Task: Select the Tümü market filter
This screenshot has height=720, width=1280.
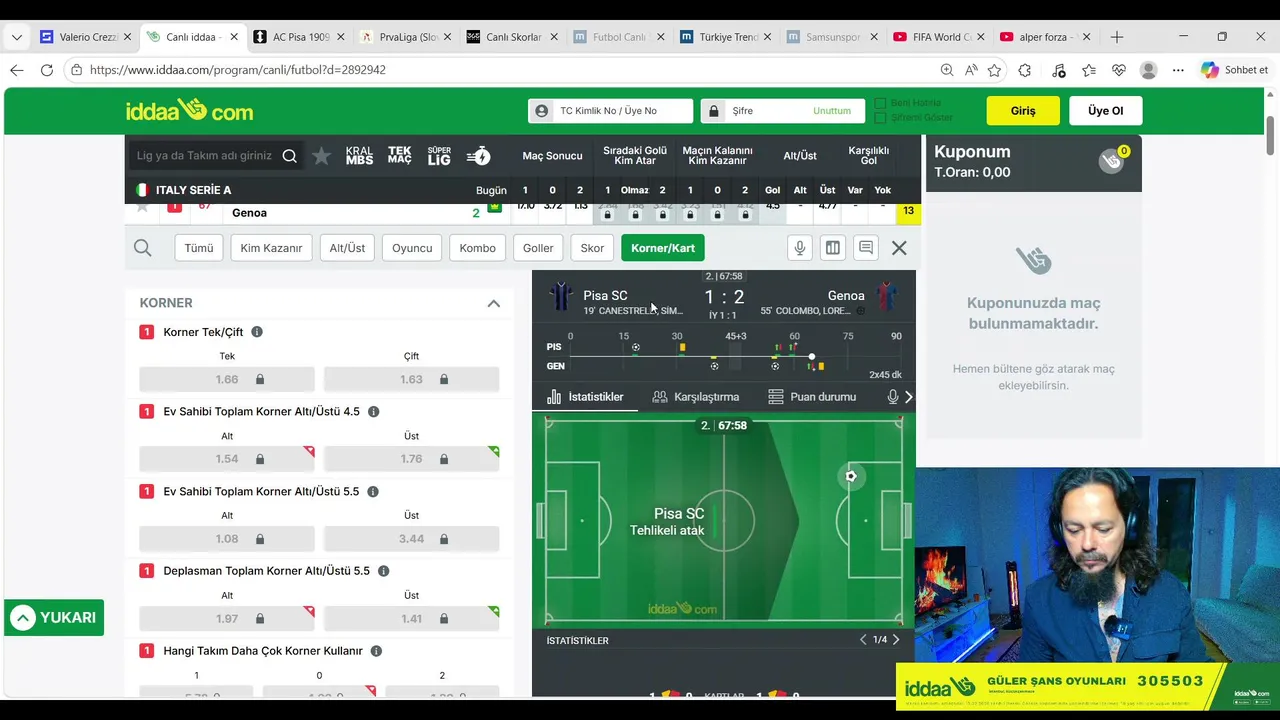Action: pyautogui.click(x=198, y=248)
